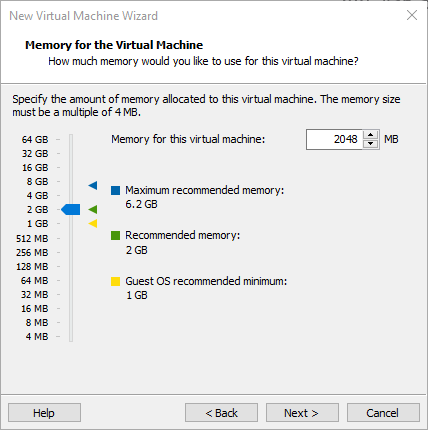Set slider to the 1 GB mark
The image size is (428, 430).
click(x=71, y=224)
